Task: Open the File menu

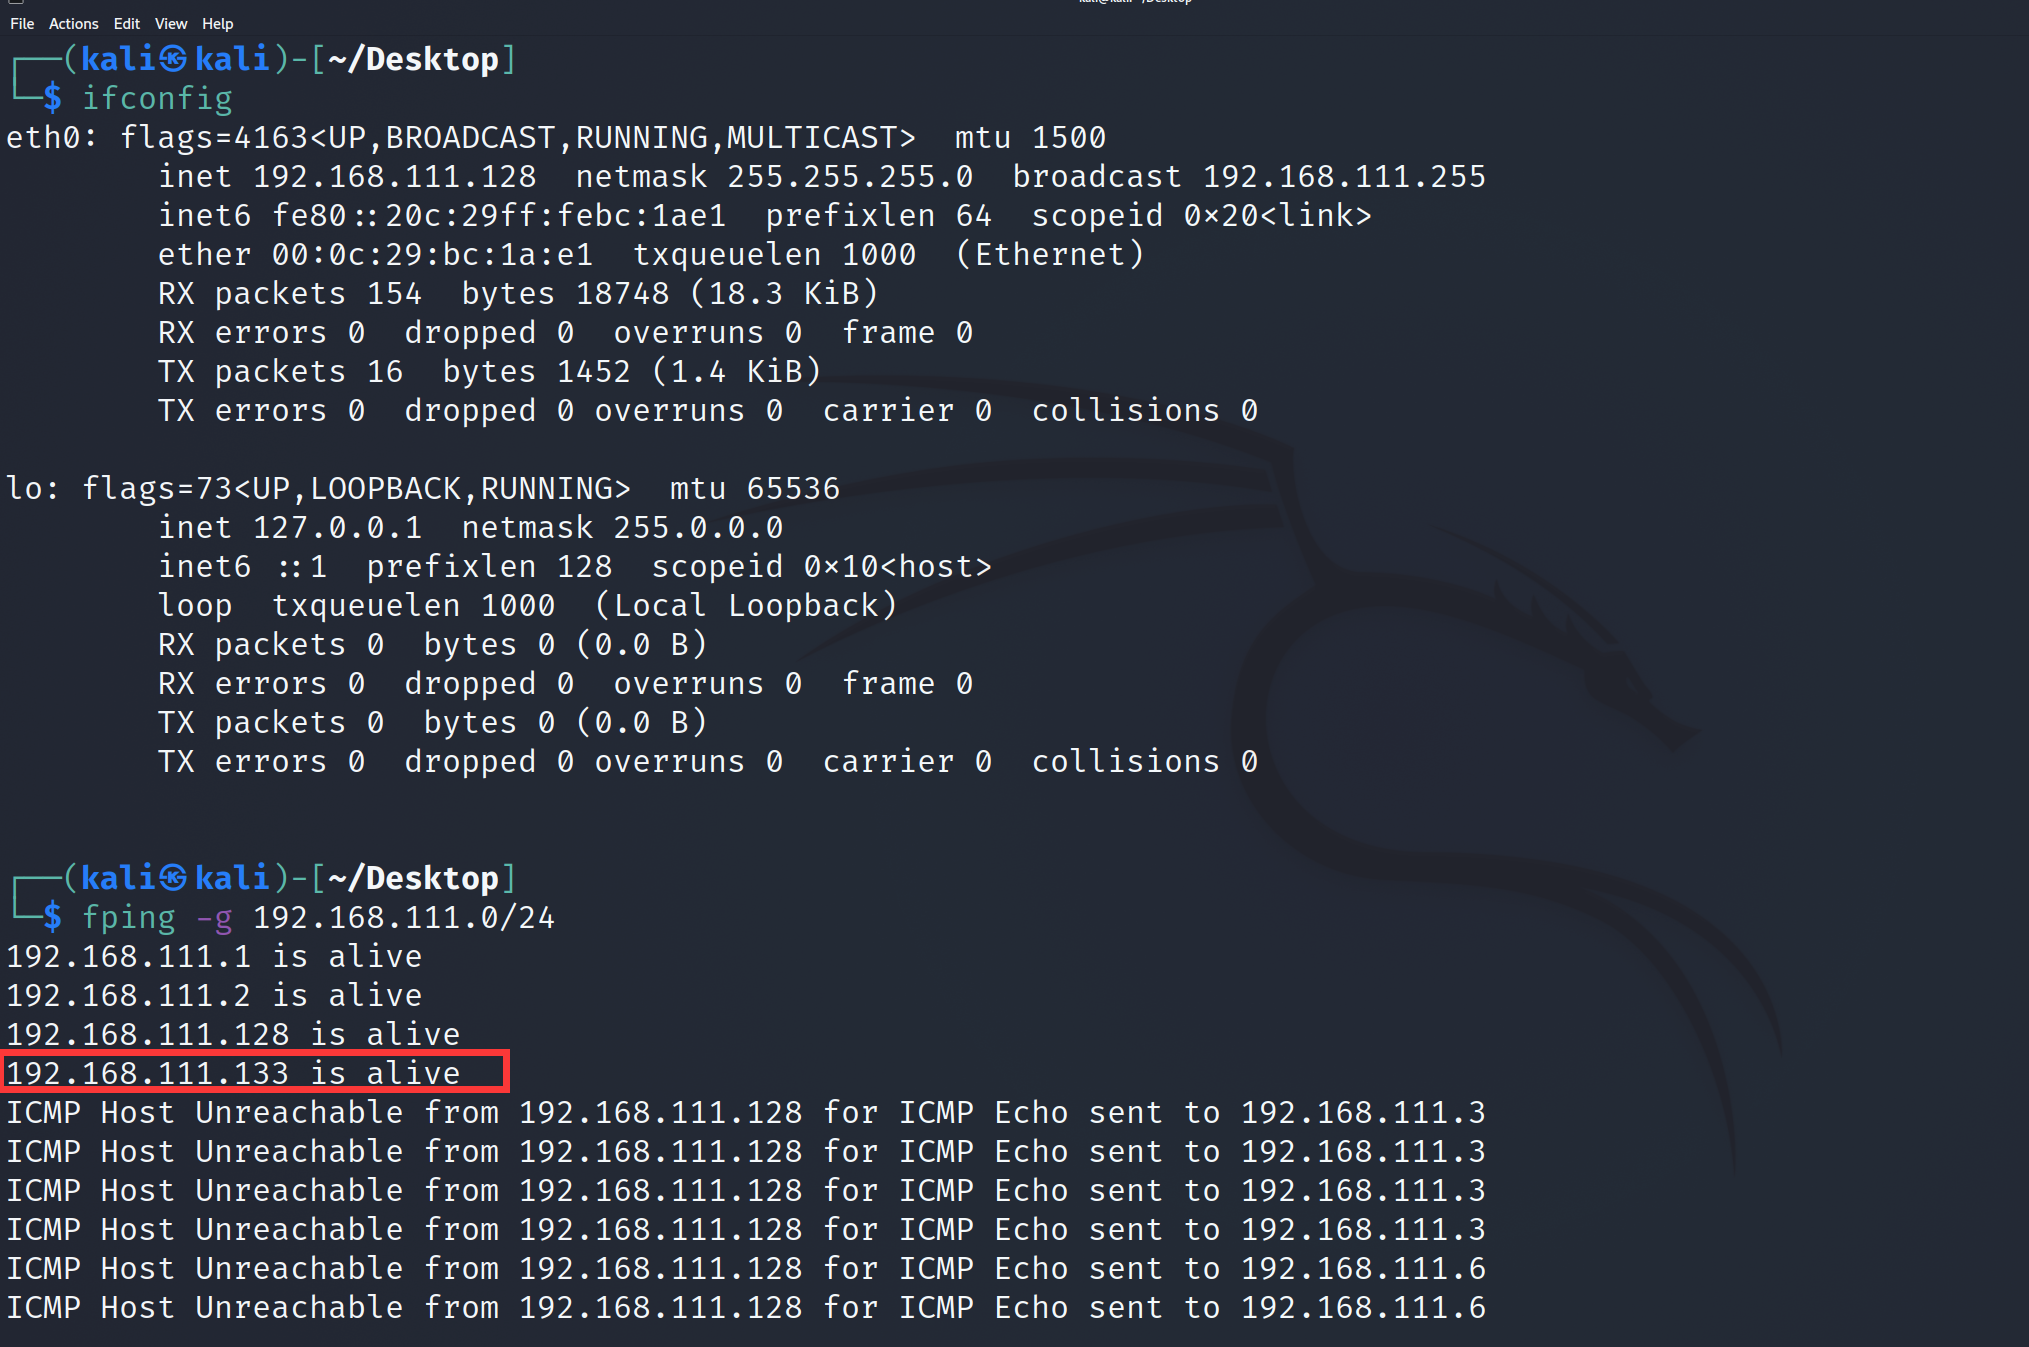Action: (22, 24)
